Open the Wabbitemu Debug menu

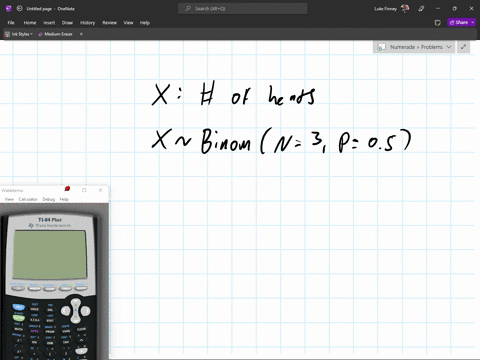coord(49,199)
